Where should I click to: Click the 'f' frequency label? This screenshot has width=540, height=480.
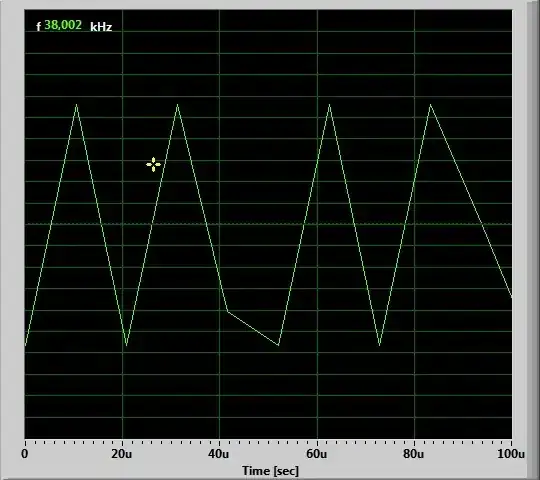(x=39, y=27)
